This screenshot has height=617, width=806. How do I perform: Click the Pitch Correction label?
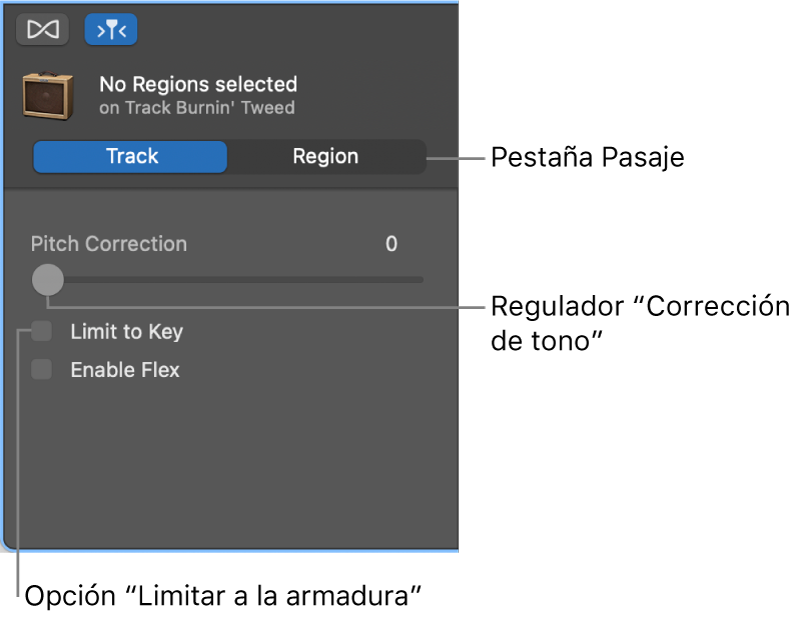click(108, 243)
